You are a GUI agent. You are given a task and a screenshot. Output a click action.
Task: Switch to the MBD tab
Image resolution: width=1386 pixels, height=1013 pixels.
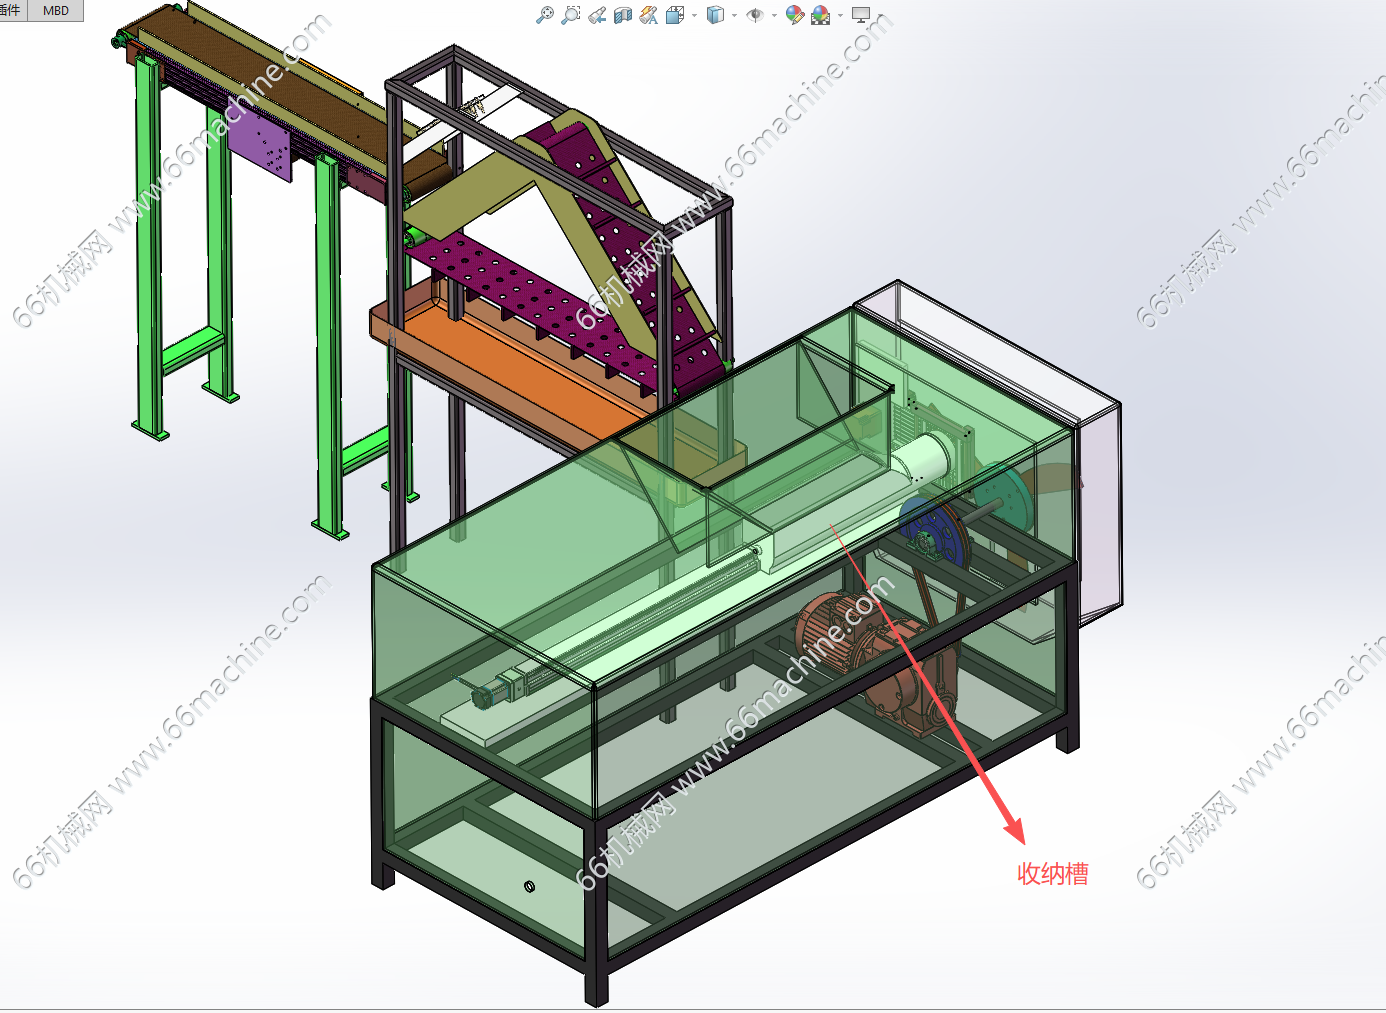(56, 10)
